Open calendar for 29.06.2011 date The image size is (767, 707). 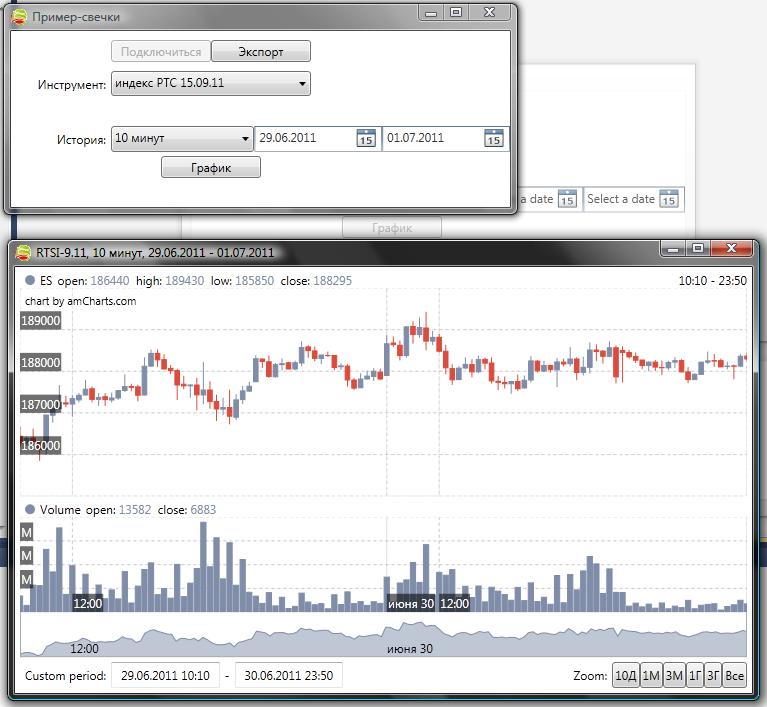[366, 138]
